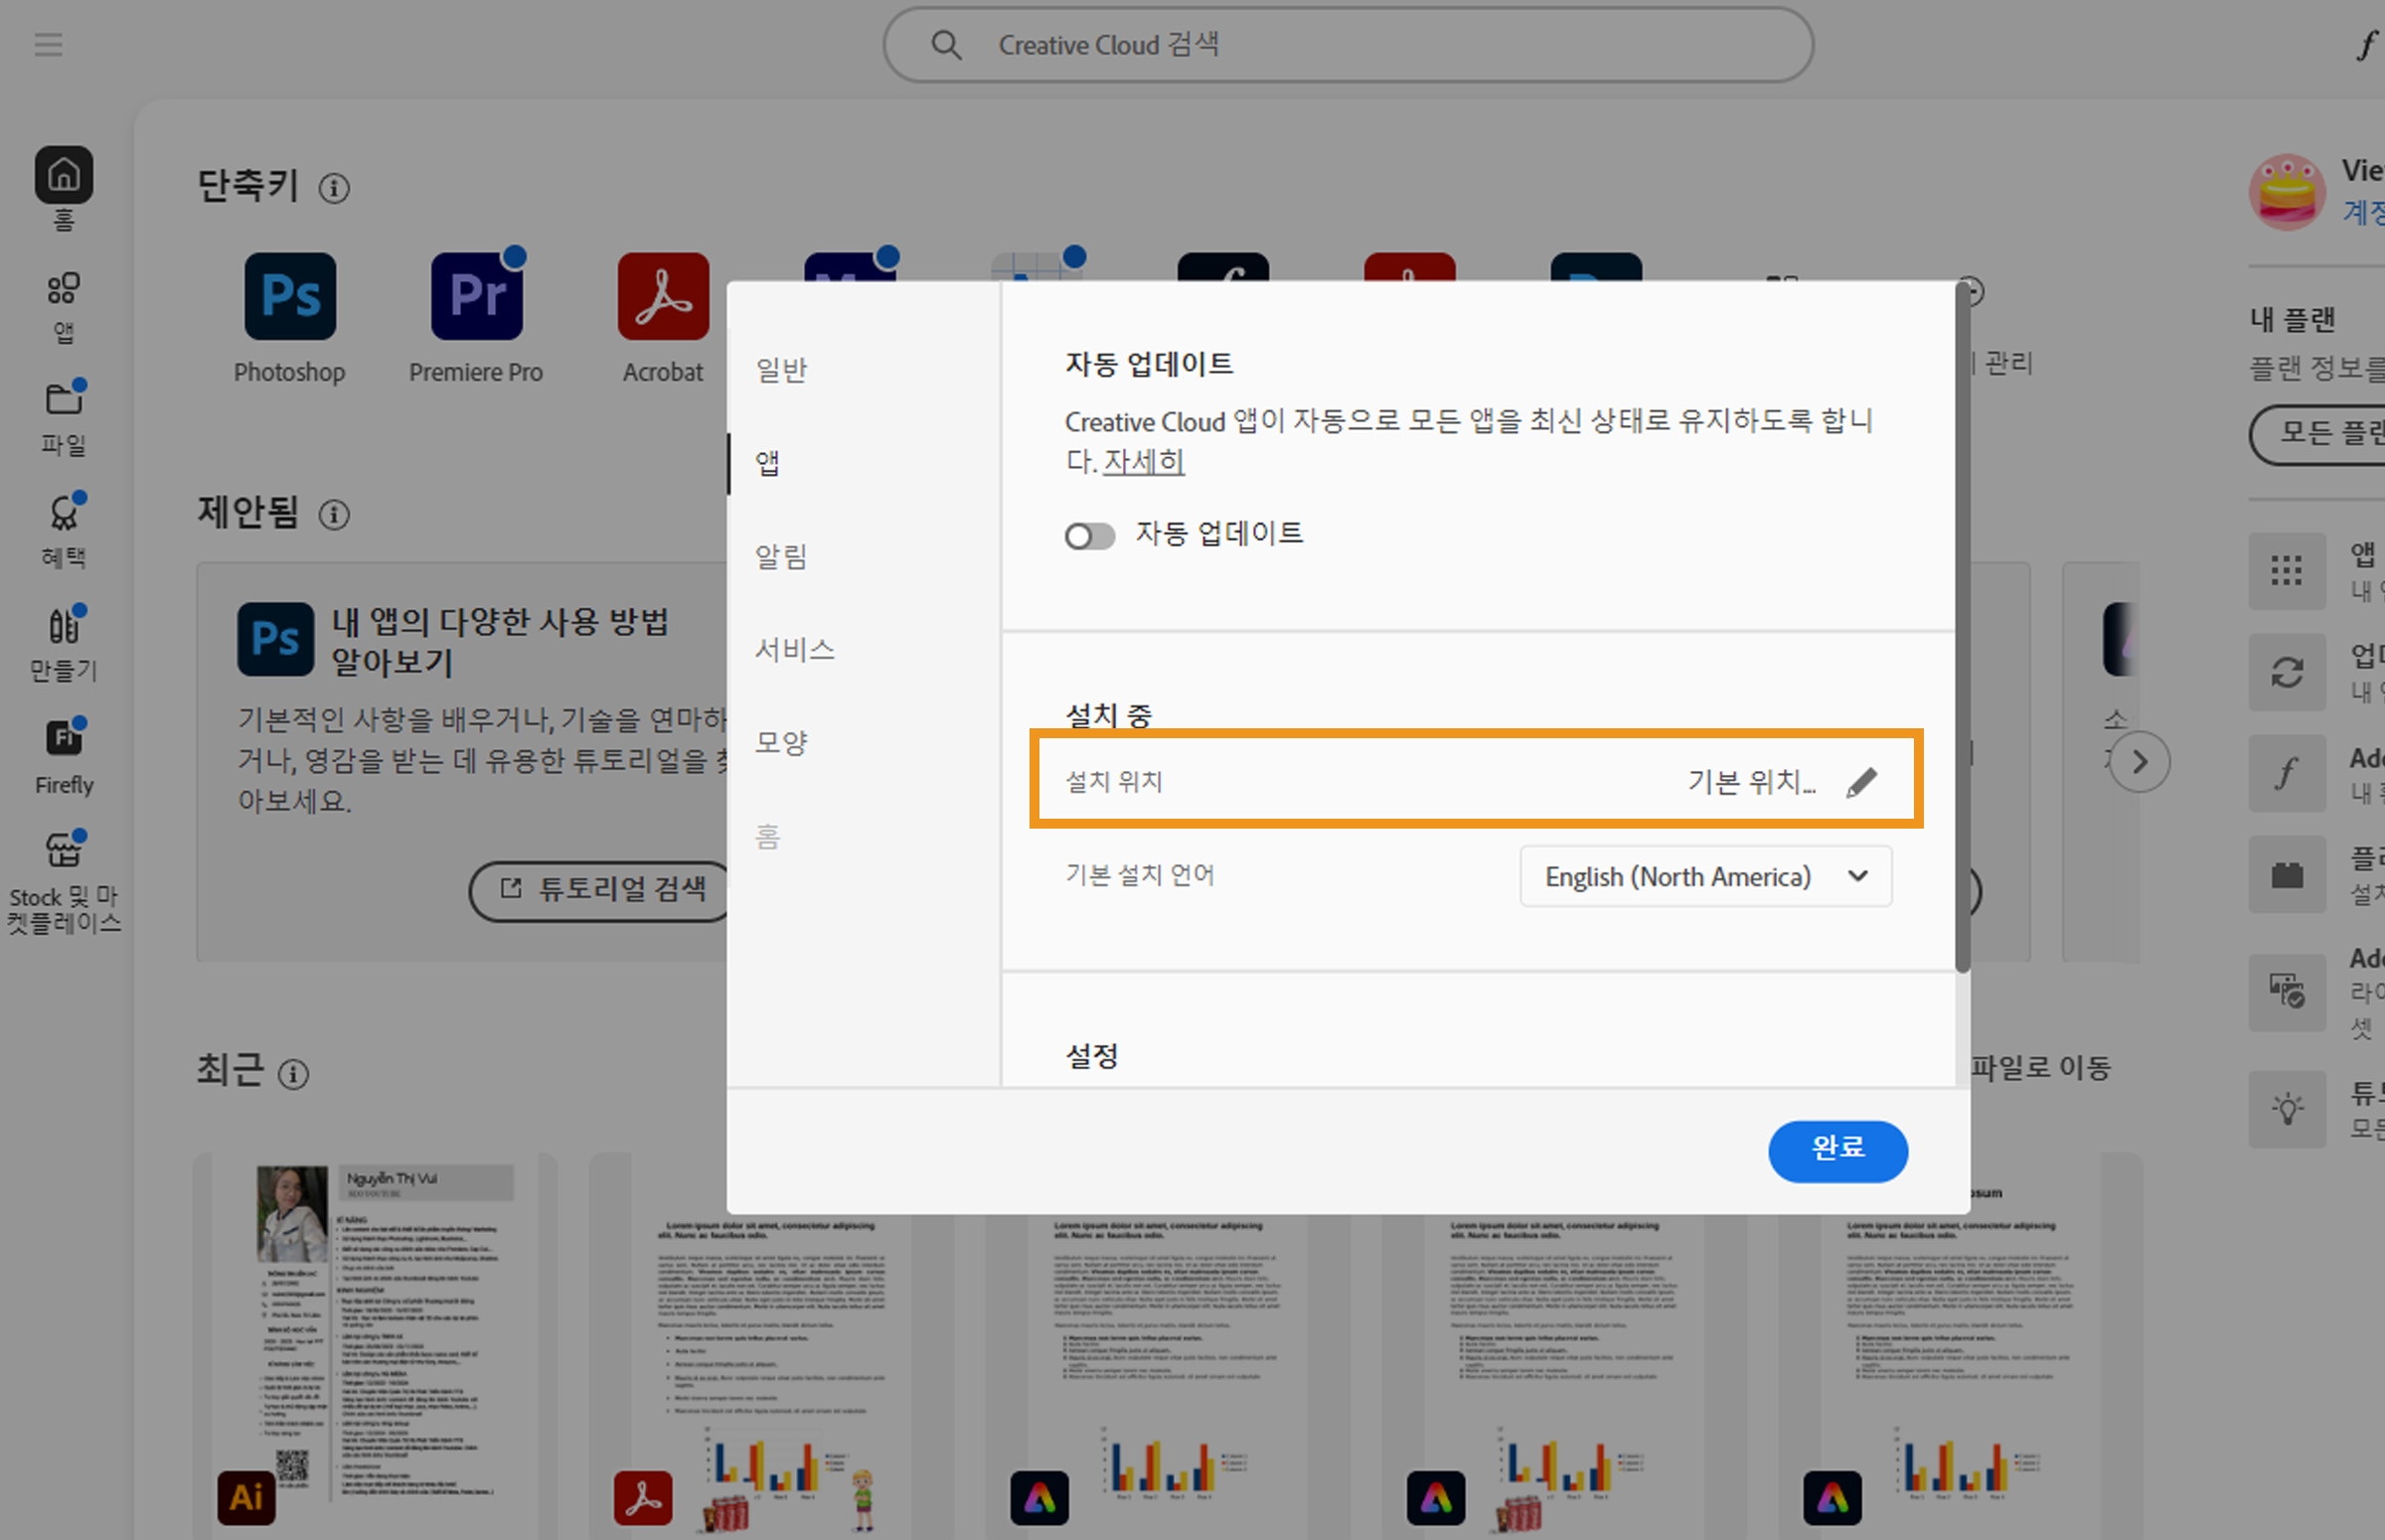
Task: Select Firefly in the left sidebar
Action: point(62,752)
